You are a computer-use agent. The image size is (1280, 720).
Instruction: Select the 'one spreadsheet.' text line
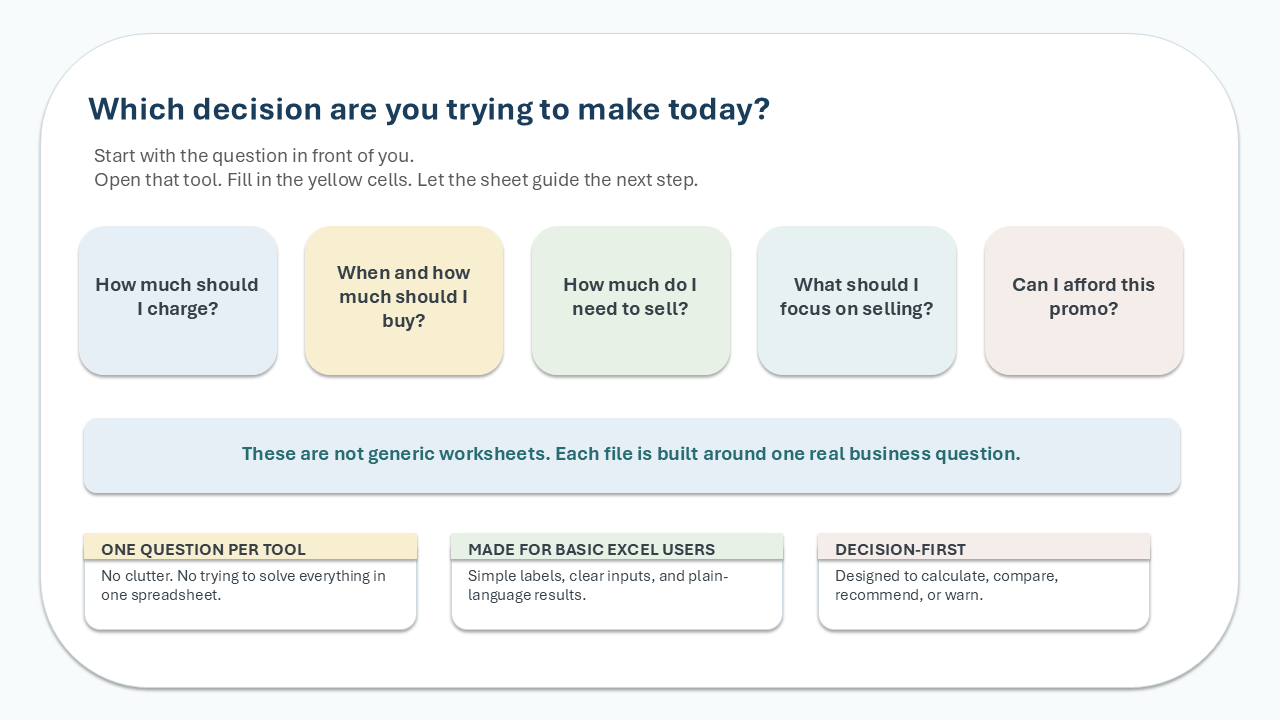161,595
